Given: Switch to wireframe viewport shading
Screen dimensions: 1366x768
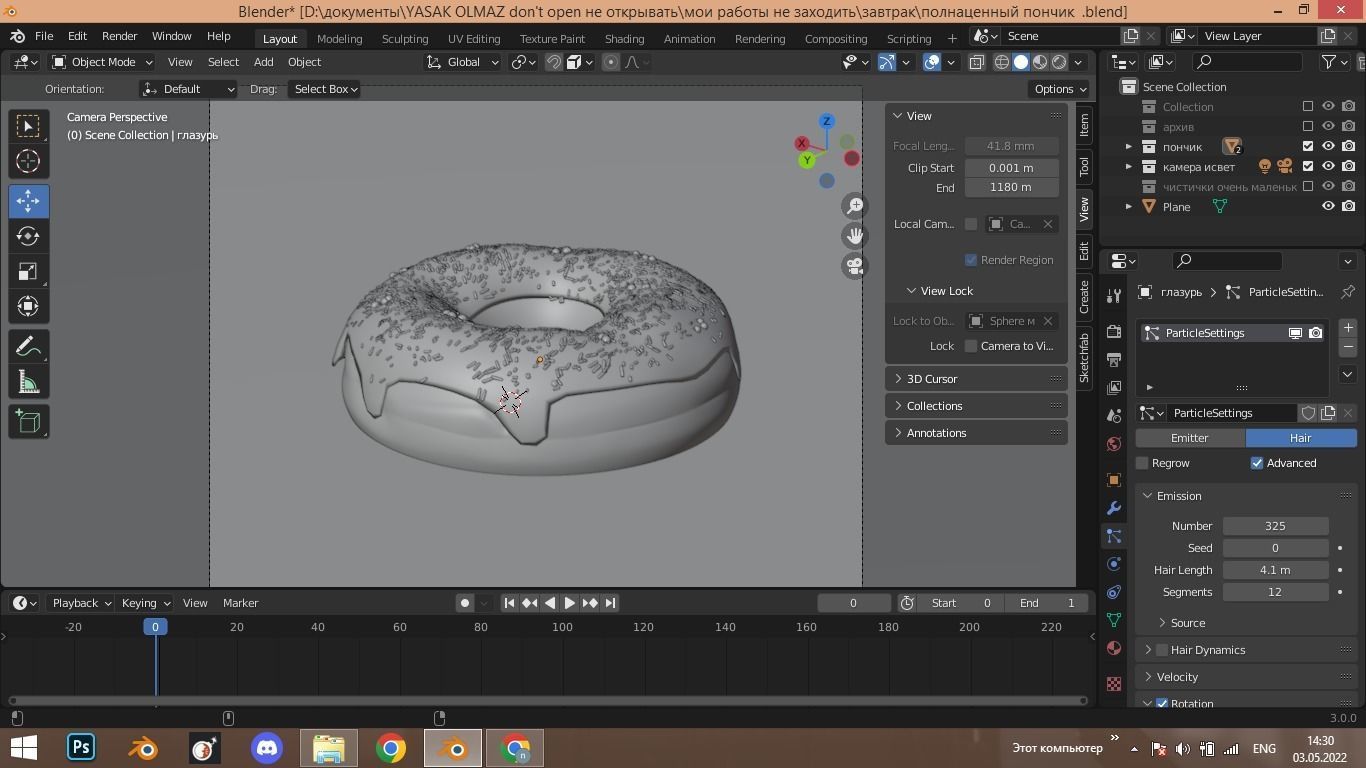Looking at the screenshot, I should 1001,62.
